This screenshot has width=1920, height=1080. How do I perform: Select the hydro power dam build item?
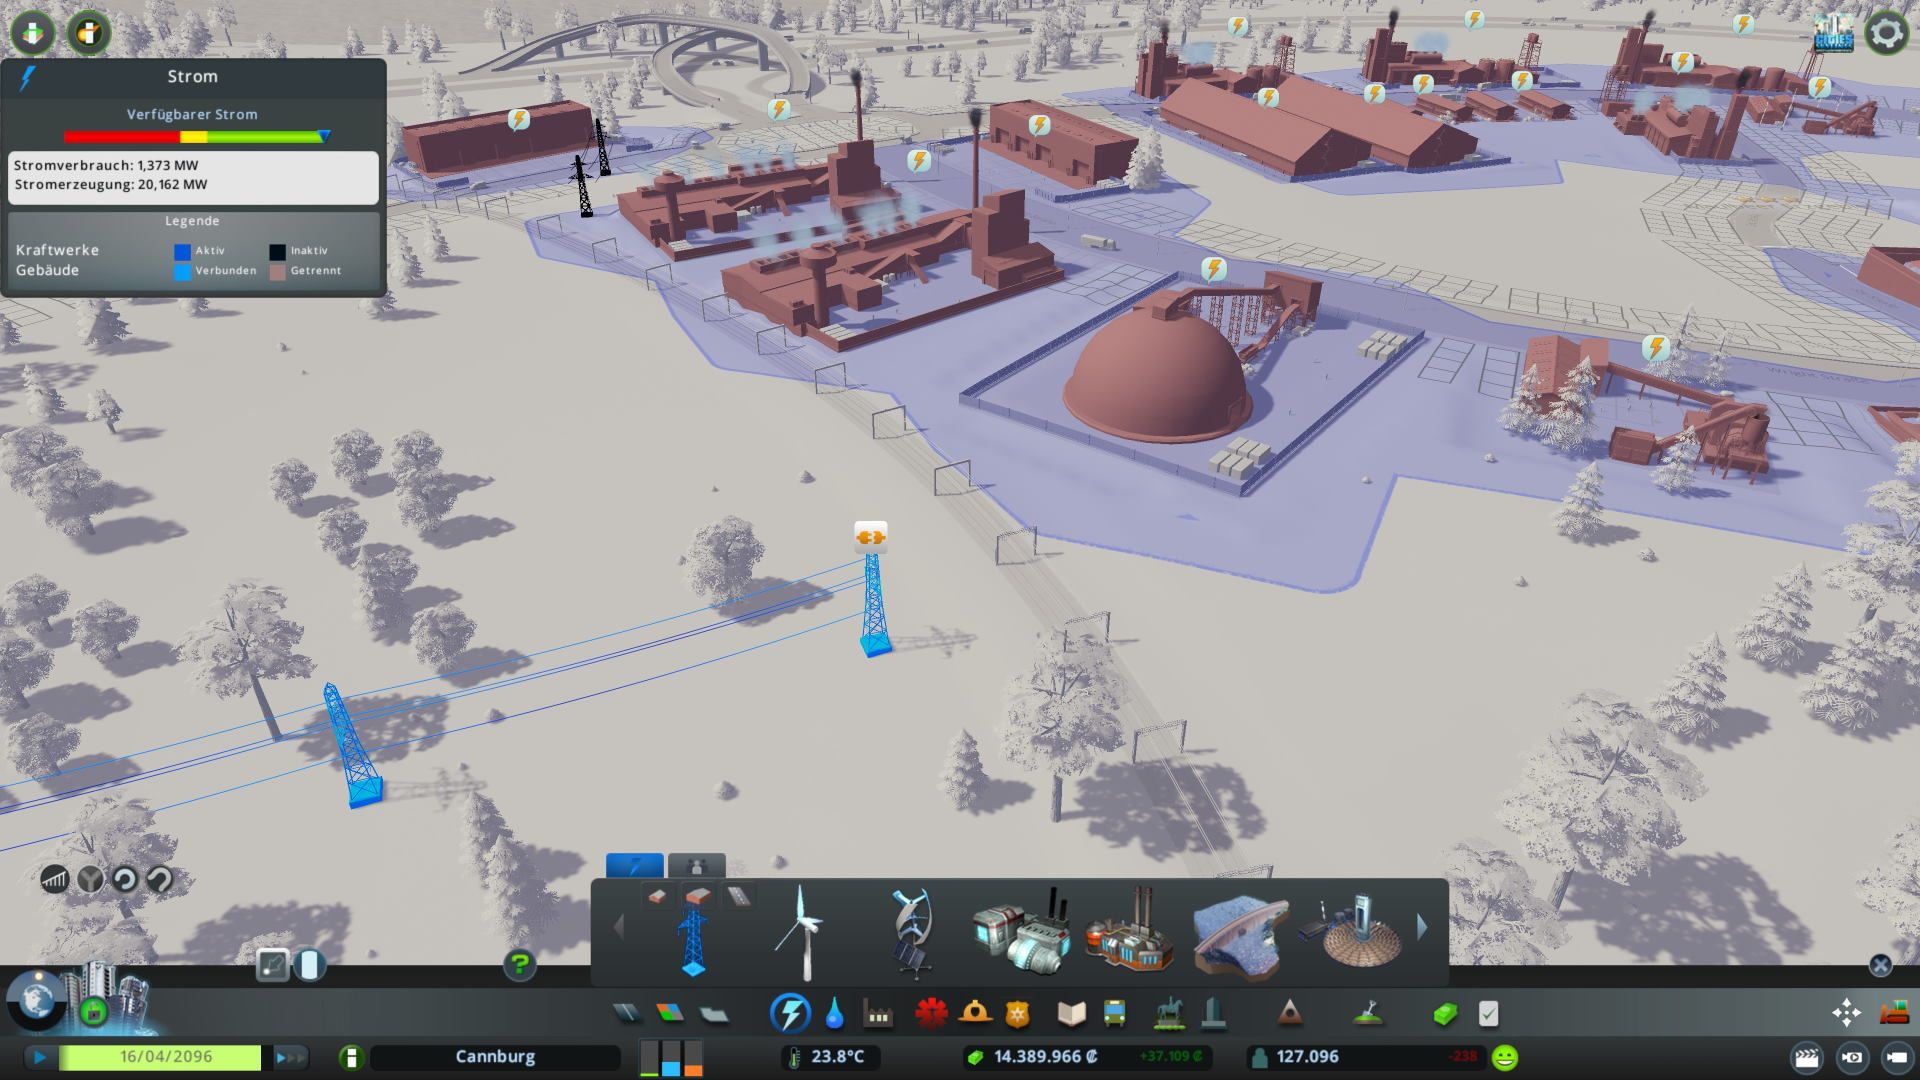point(1238,934)
